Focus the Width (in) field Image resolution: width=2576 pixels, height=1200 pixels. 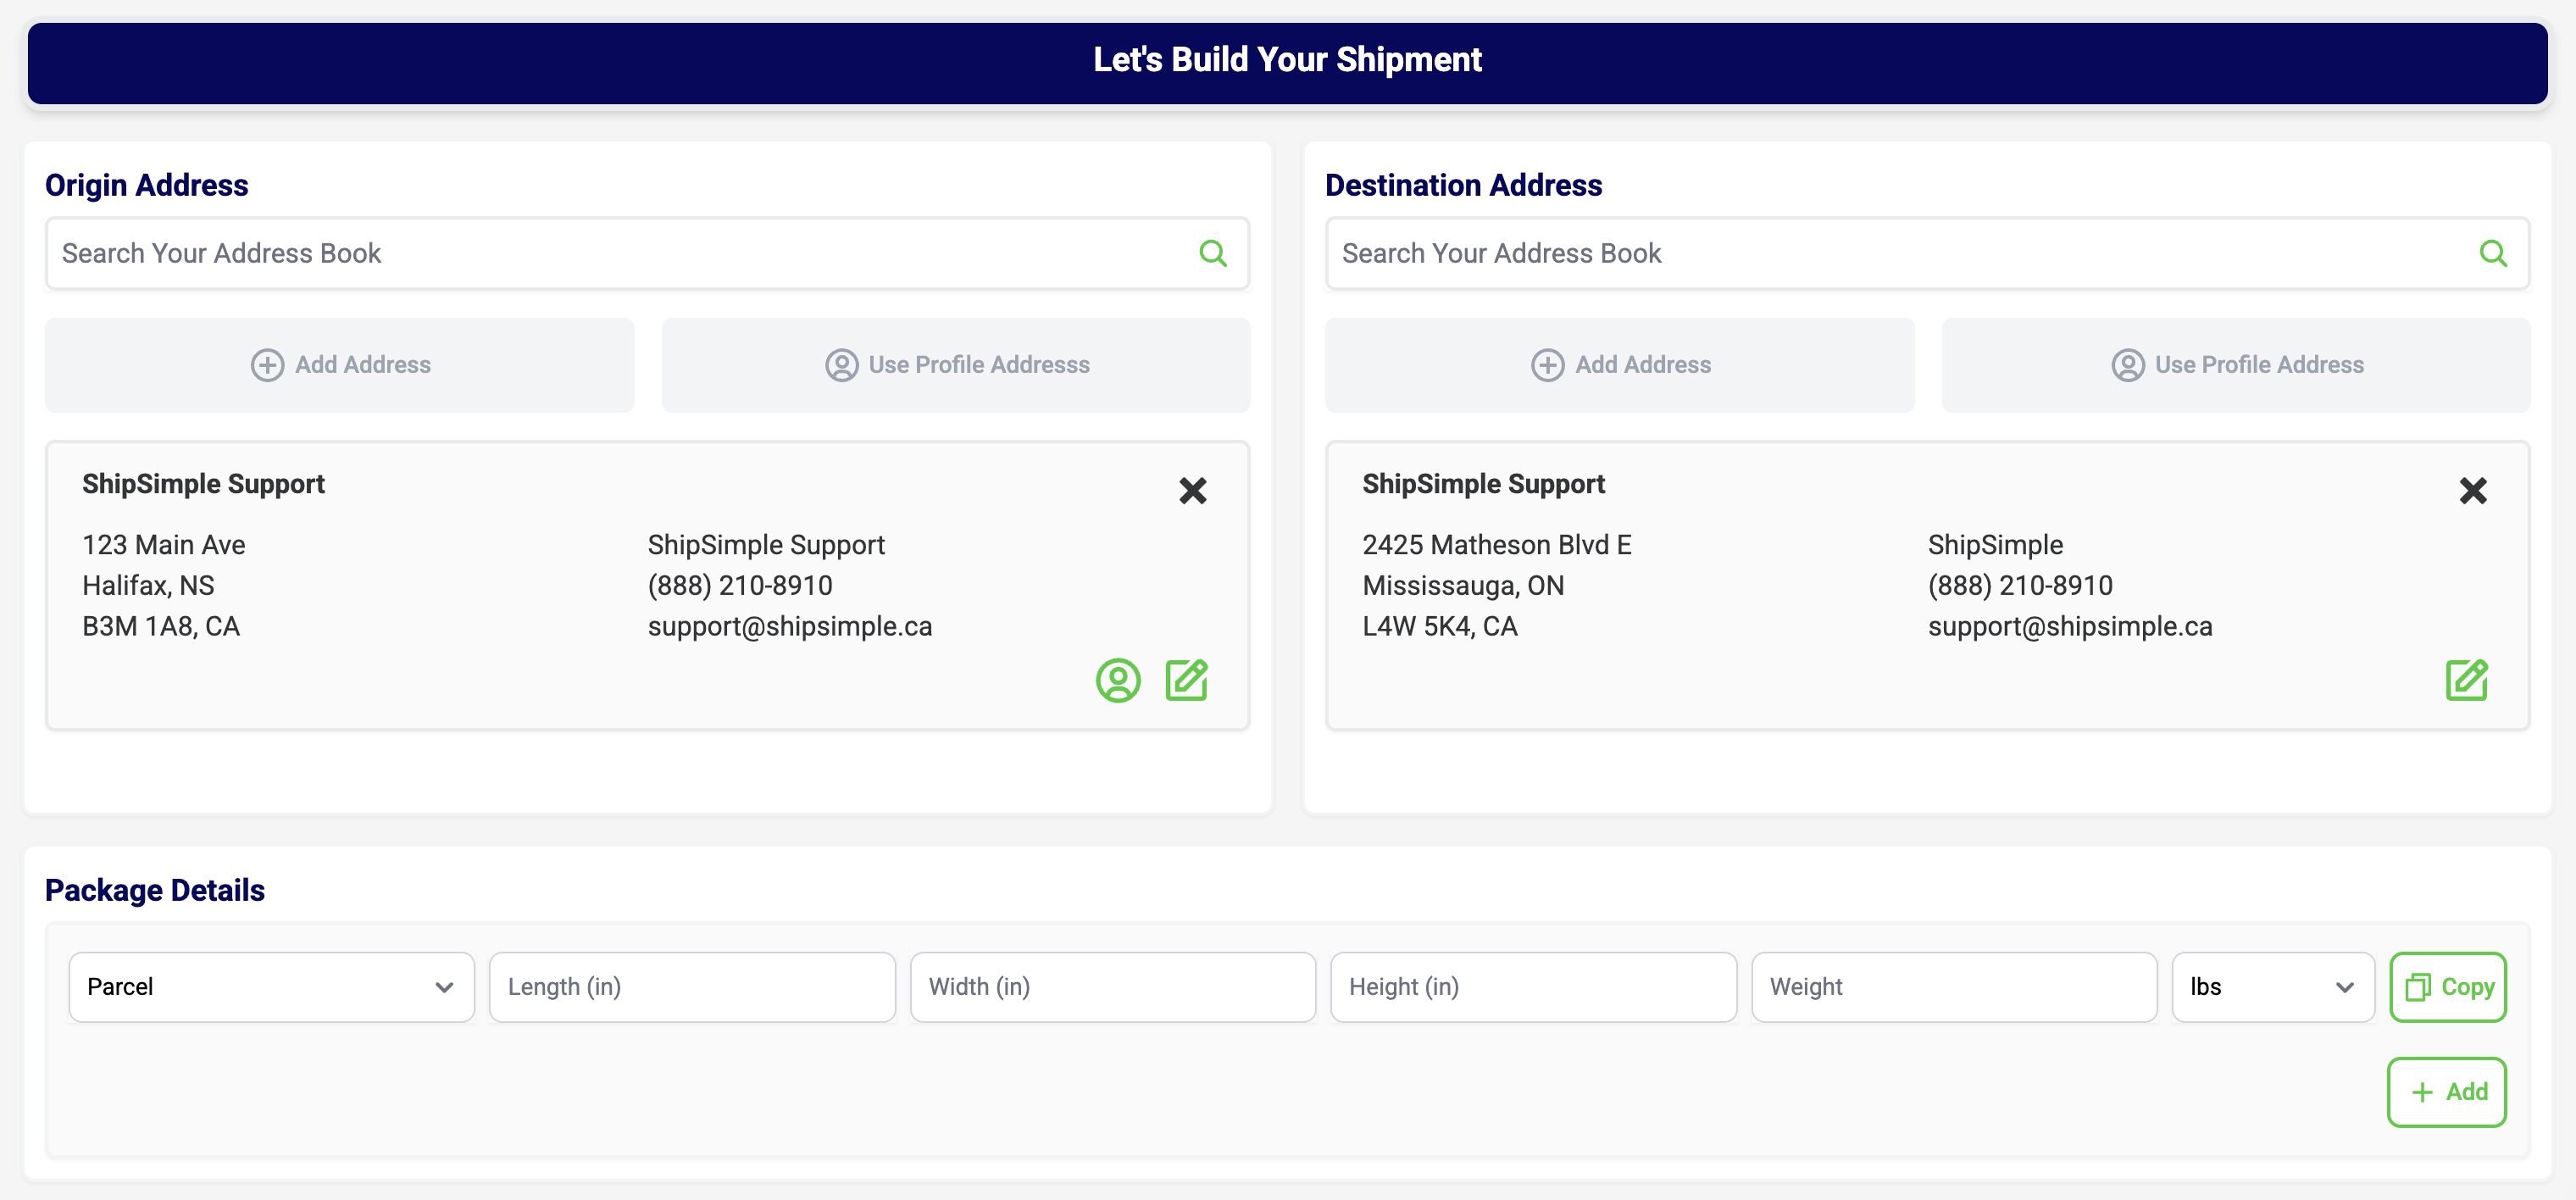(x=1112, y=987)
